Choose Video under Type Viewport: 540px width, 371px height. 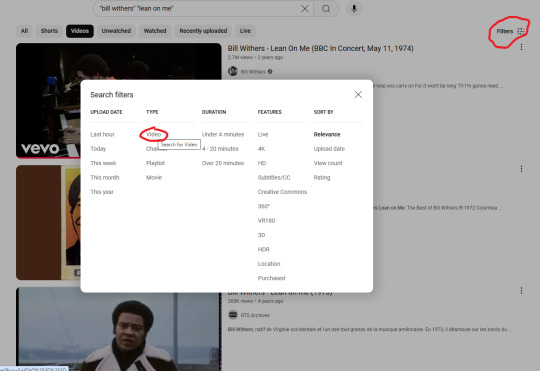point(154,134)
